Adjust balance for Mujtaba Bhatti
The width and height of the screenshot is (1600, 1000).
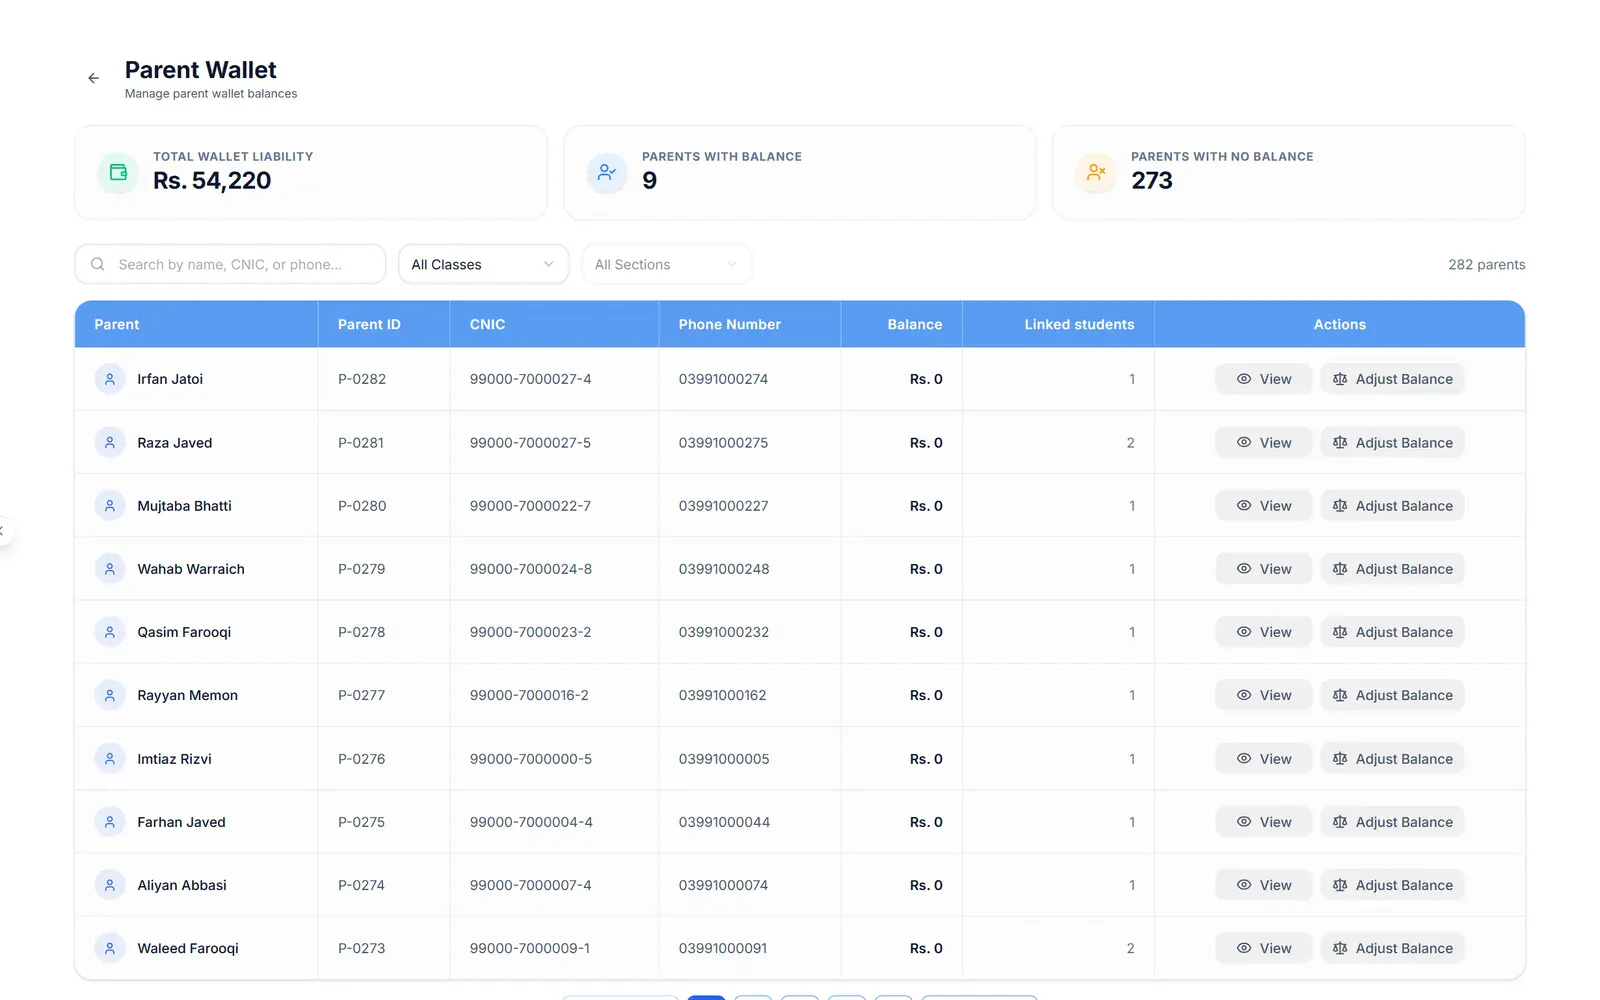click(1393, 506)
